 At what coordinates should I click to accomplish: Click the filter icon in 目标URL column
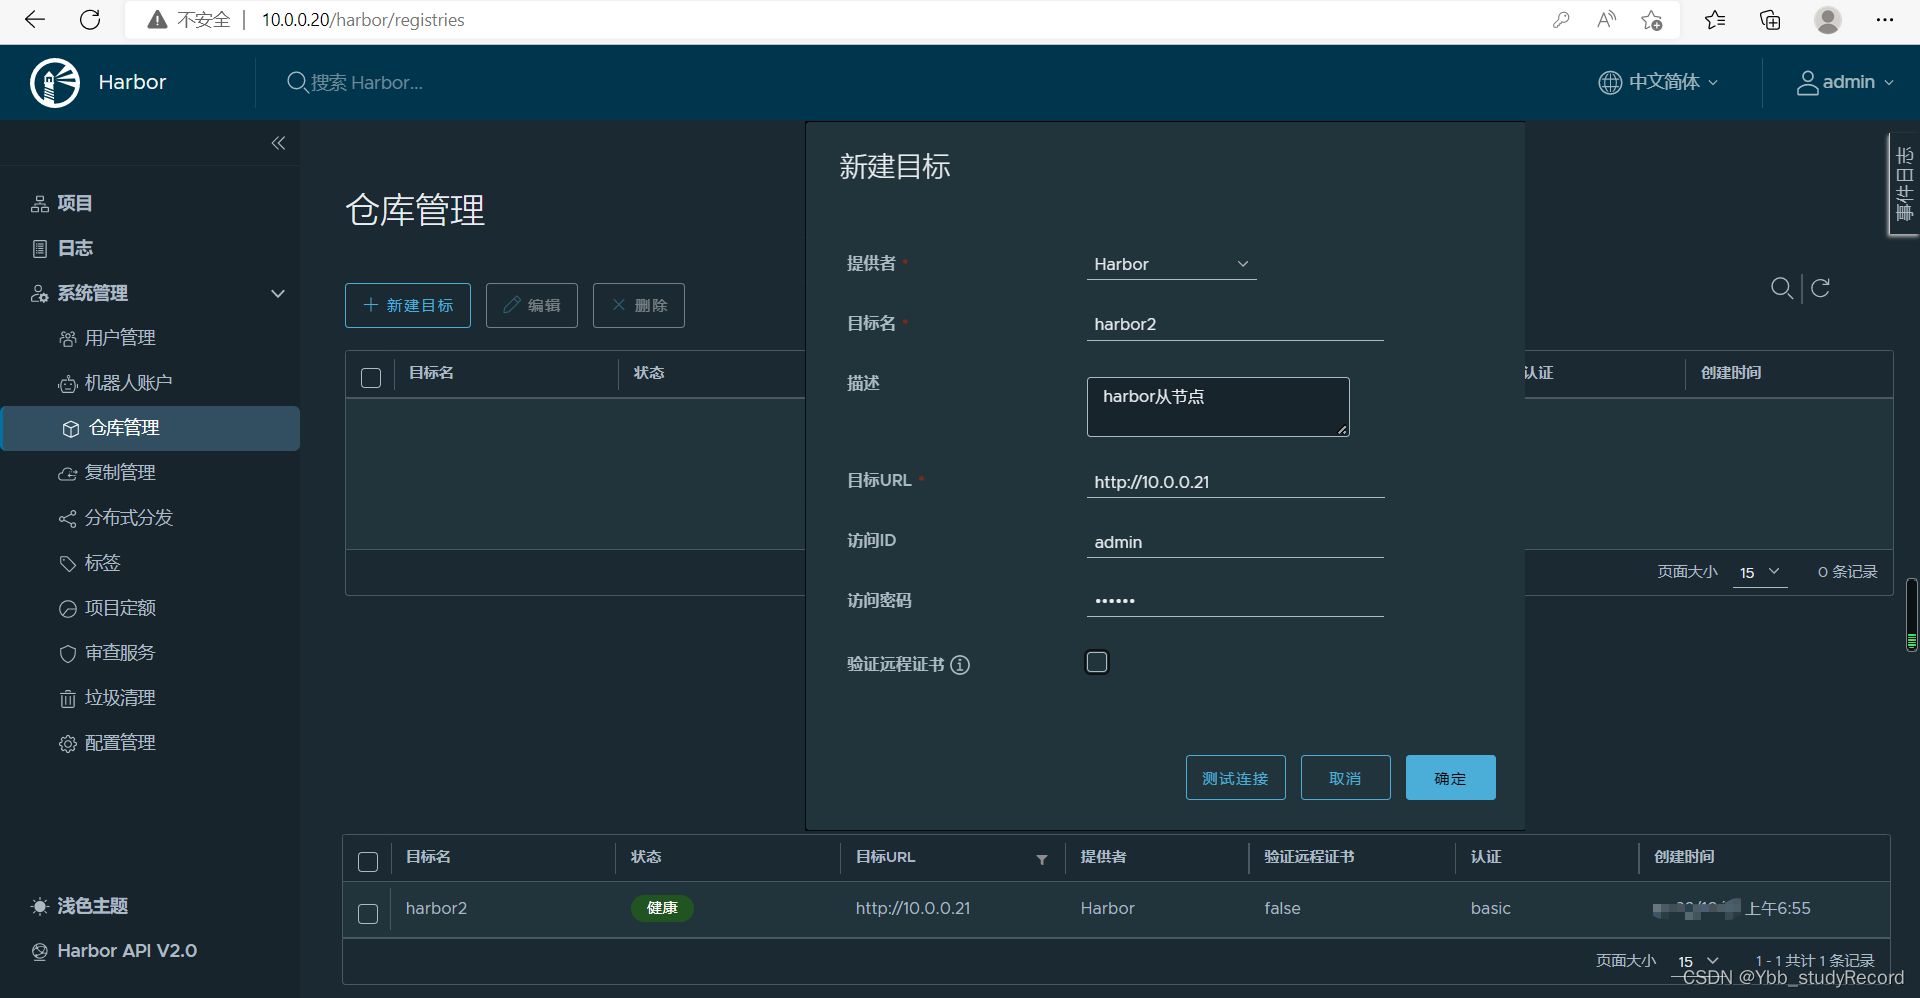1042,859
